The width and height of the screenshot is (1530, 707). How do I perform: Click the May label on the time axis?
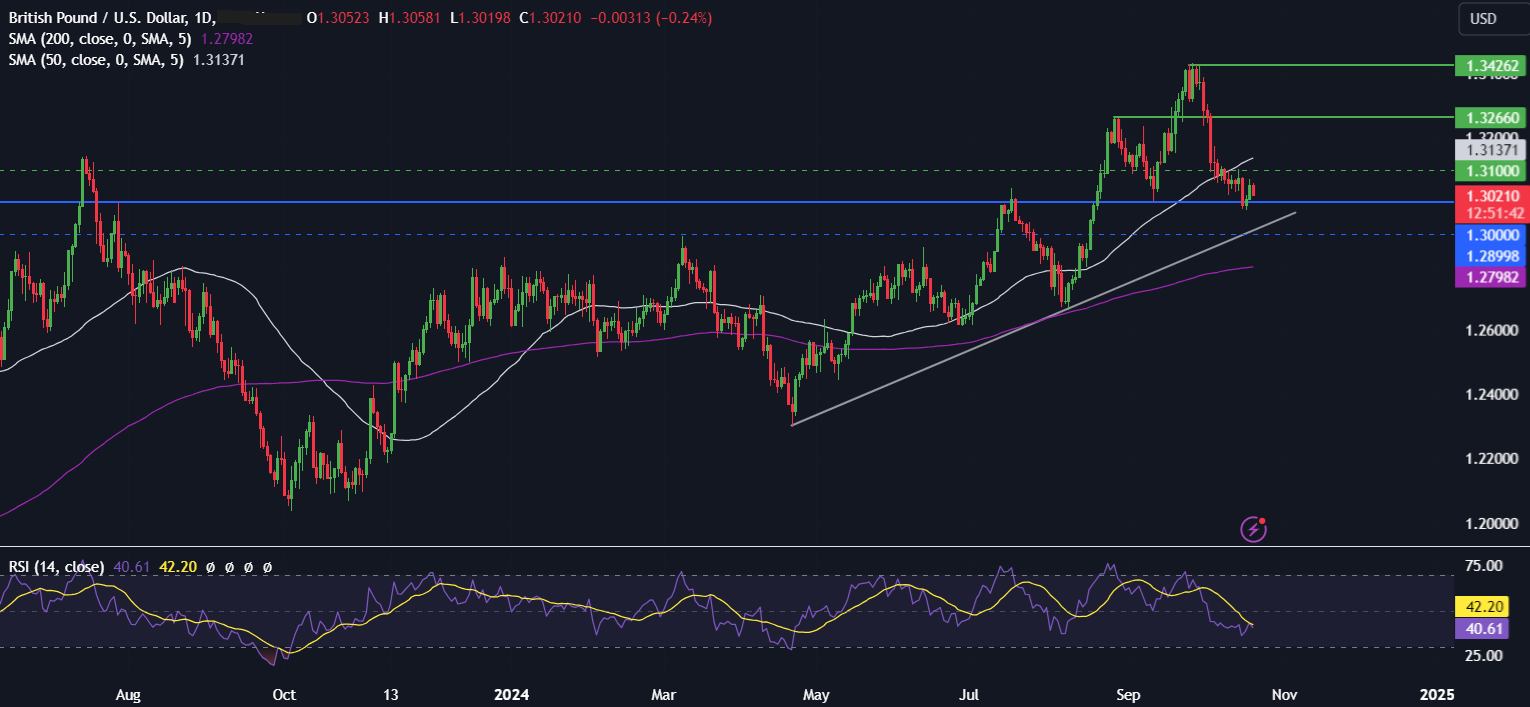point(817,694)
